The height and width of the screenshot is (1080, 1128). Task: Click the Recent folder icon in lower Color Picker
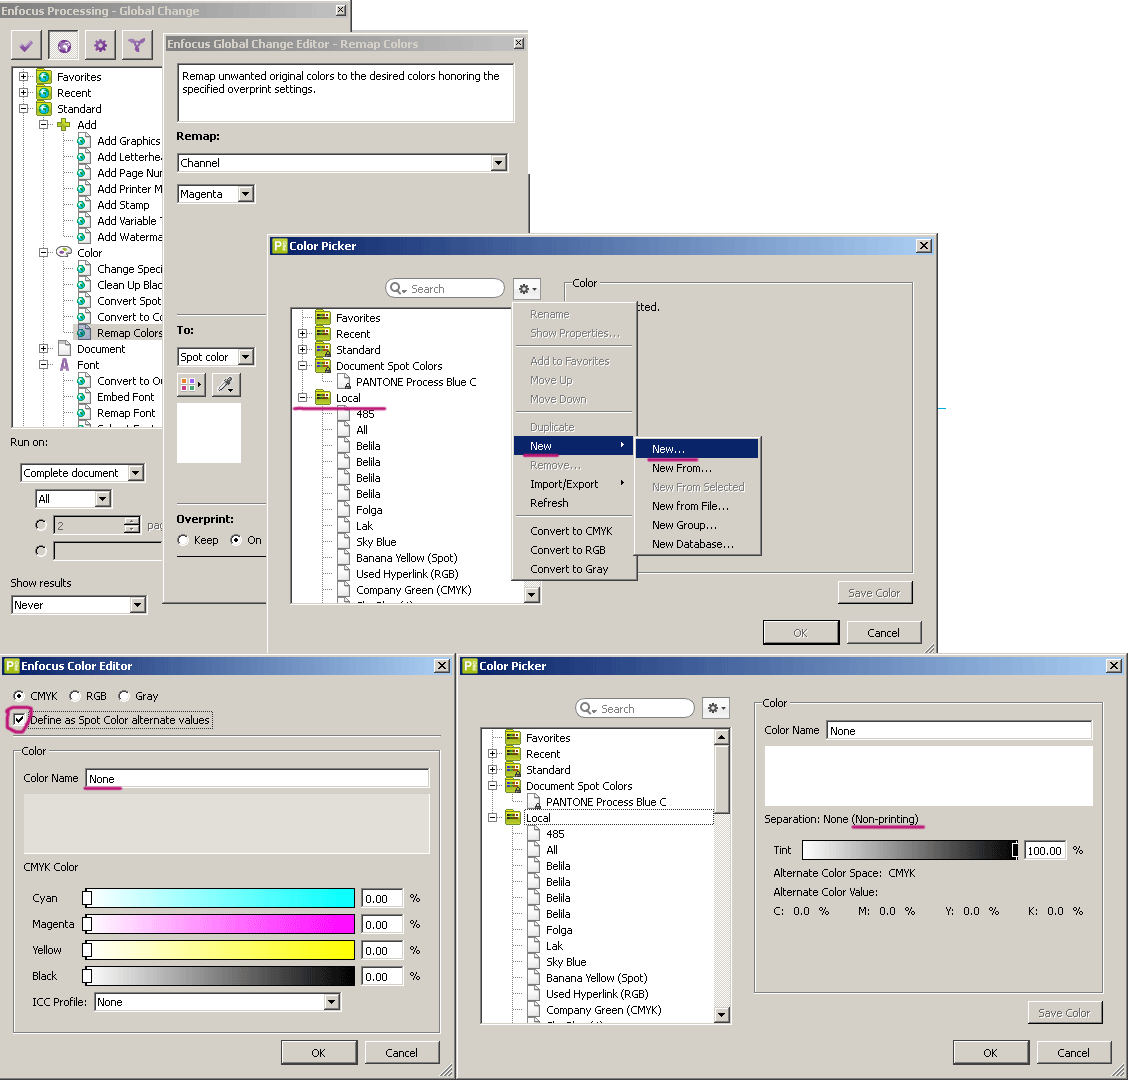[513, 753]
